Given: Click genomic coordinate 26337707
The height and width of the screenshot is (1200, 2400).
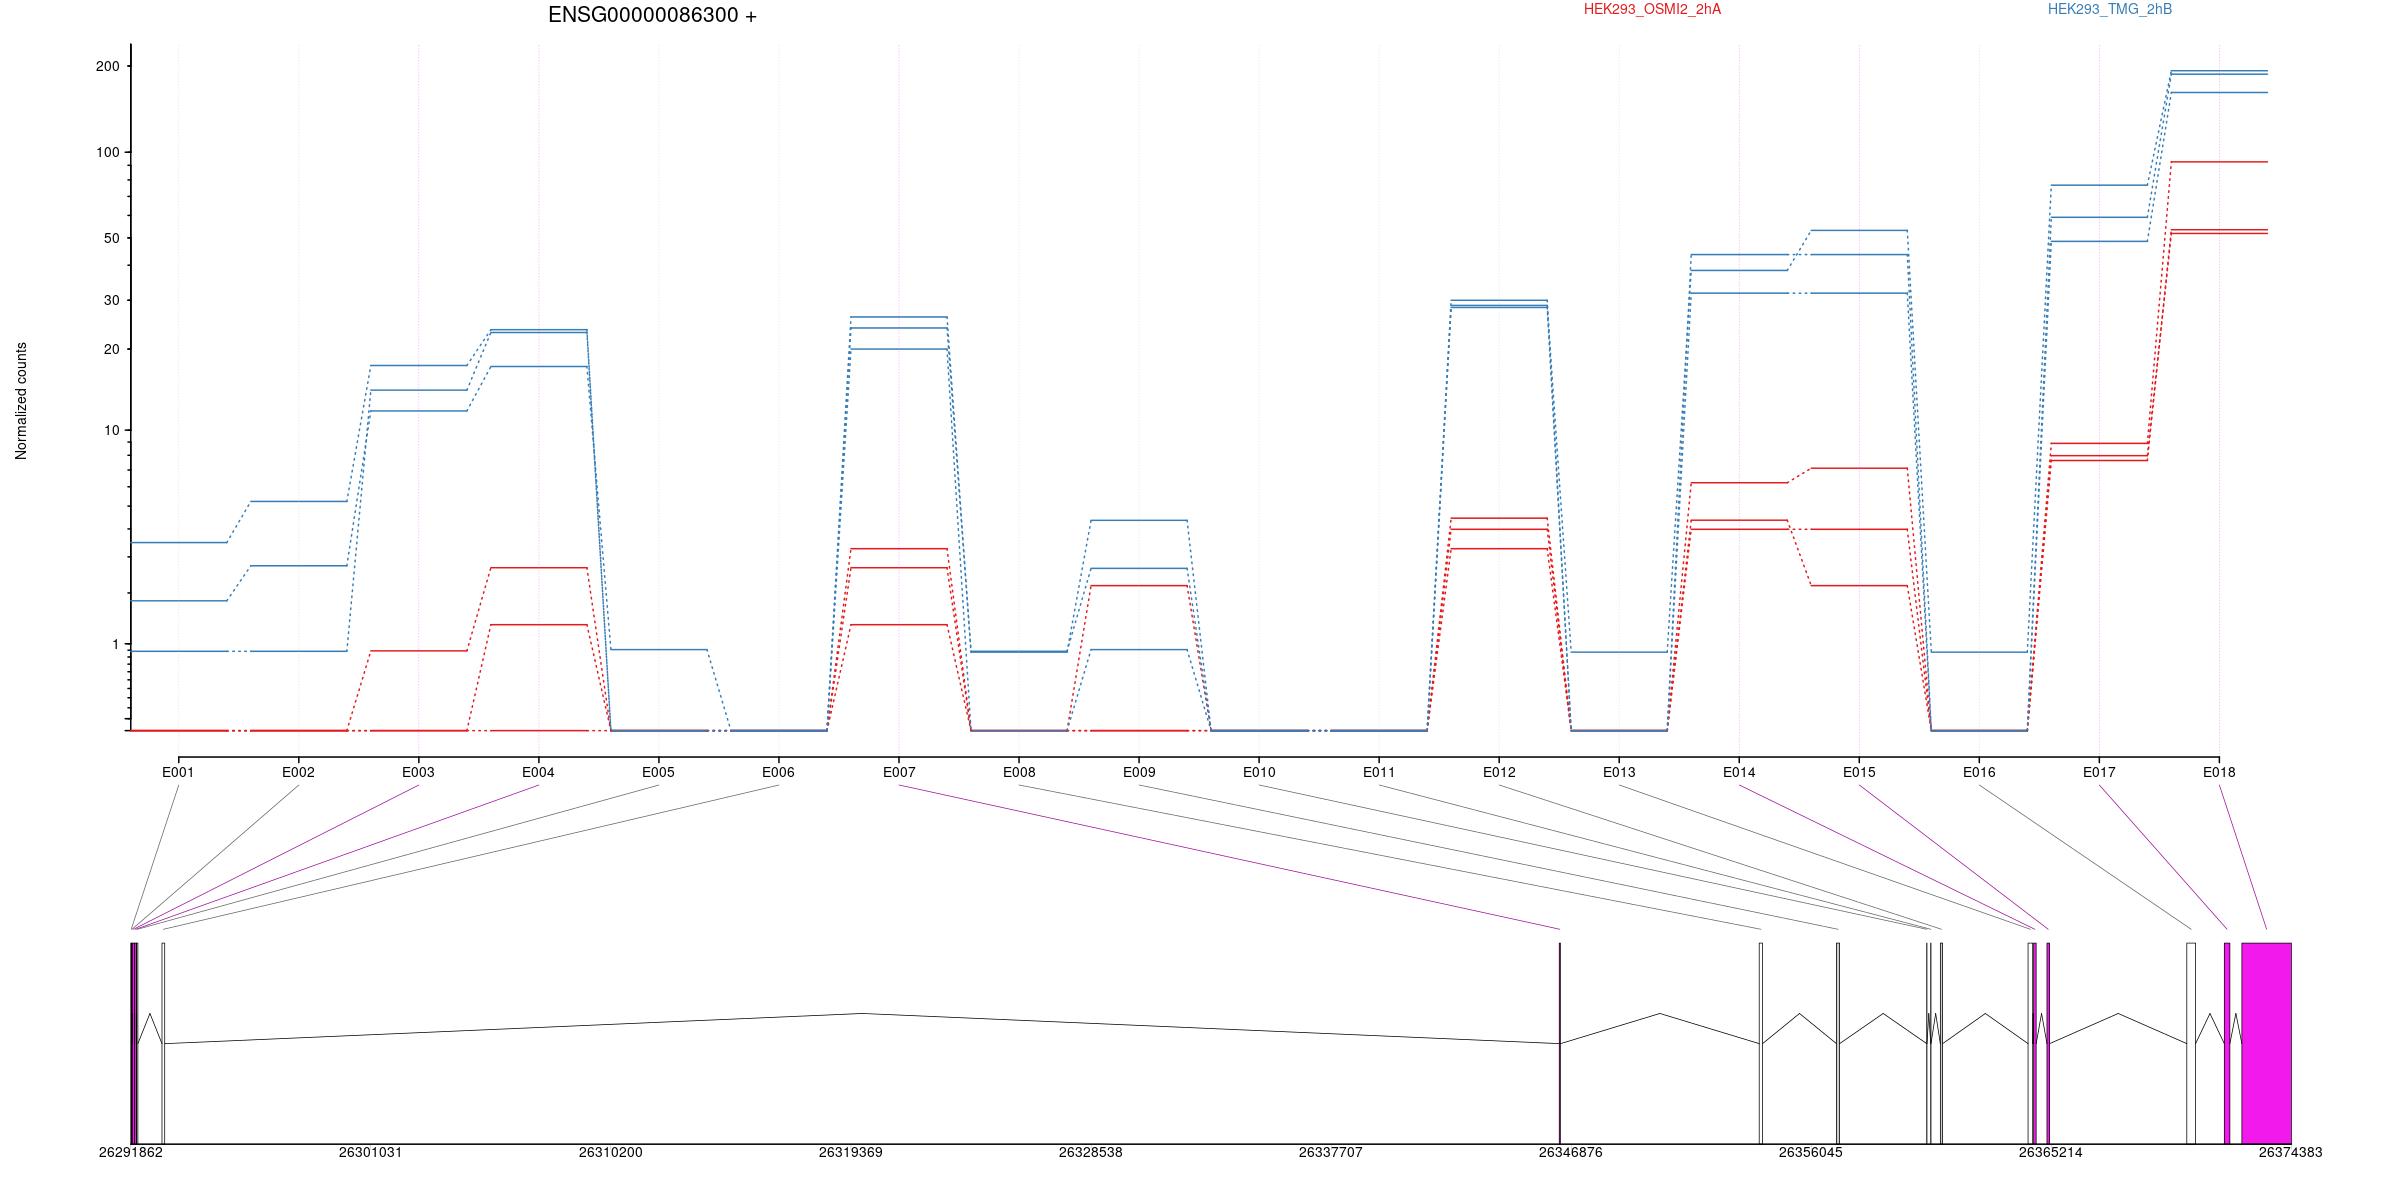Looking at the screenshot, I should click(1331, 1152).
